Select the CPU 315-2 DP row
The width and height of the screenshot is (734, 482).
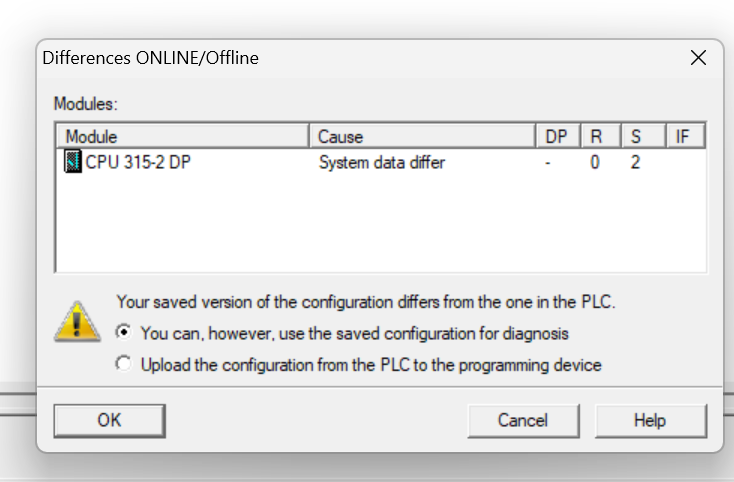pyautogui.click(x=381, y=162)
